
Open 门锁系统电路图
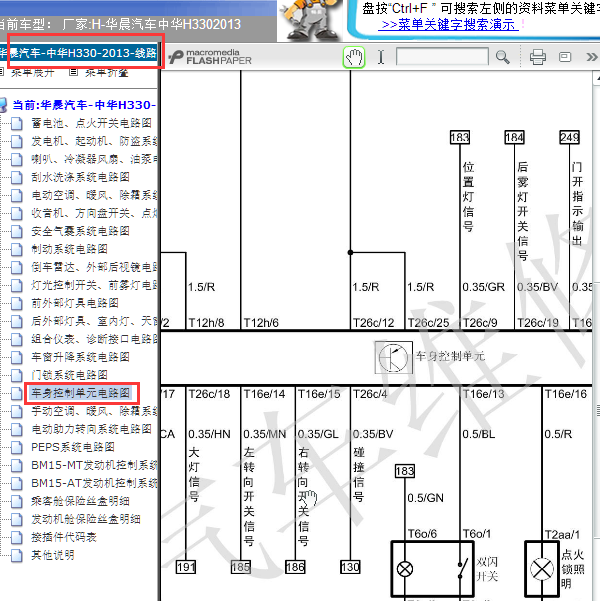(69, 375)
